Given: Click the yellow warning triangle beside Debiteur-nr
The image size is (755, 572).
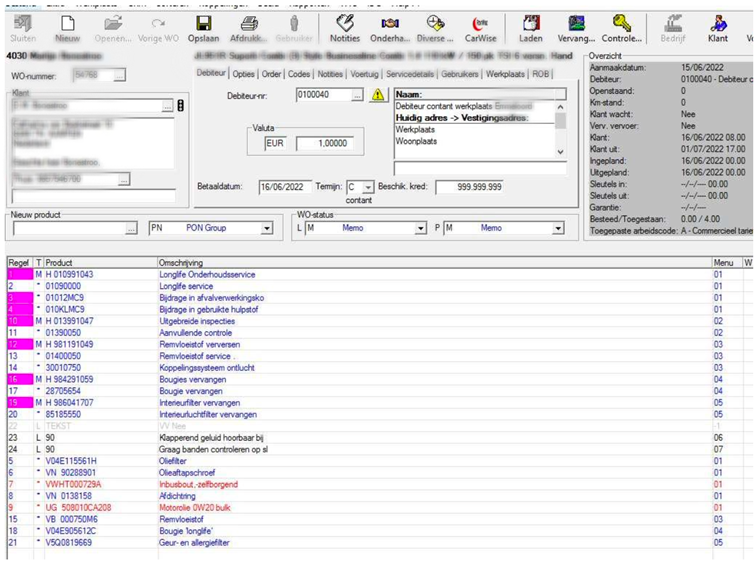Looking at the screenshot, I should point(378,95).
